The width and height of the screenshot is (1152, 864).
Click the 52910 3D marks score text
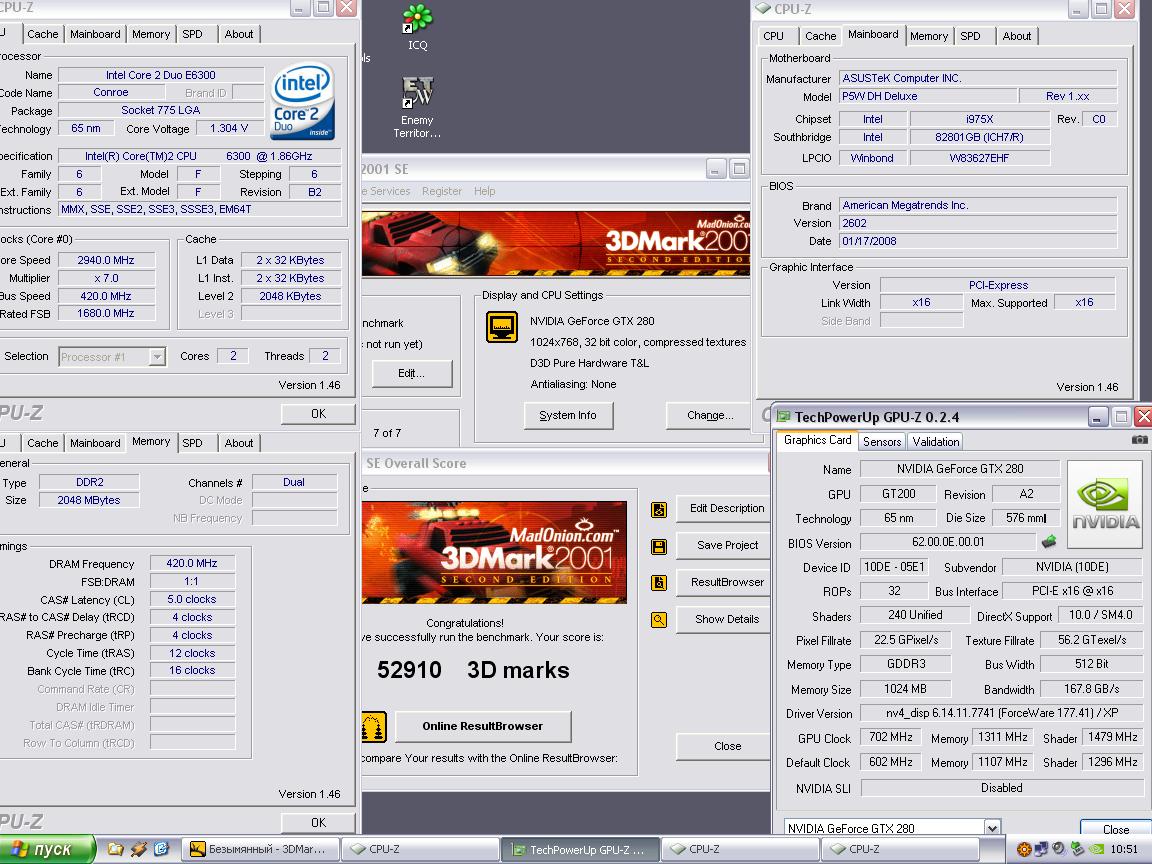[x=473, y=670]
